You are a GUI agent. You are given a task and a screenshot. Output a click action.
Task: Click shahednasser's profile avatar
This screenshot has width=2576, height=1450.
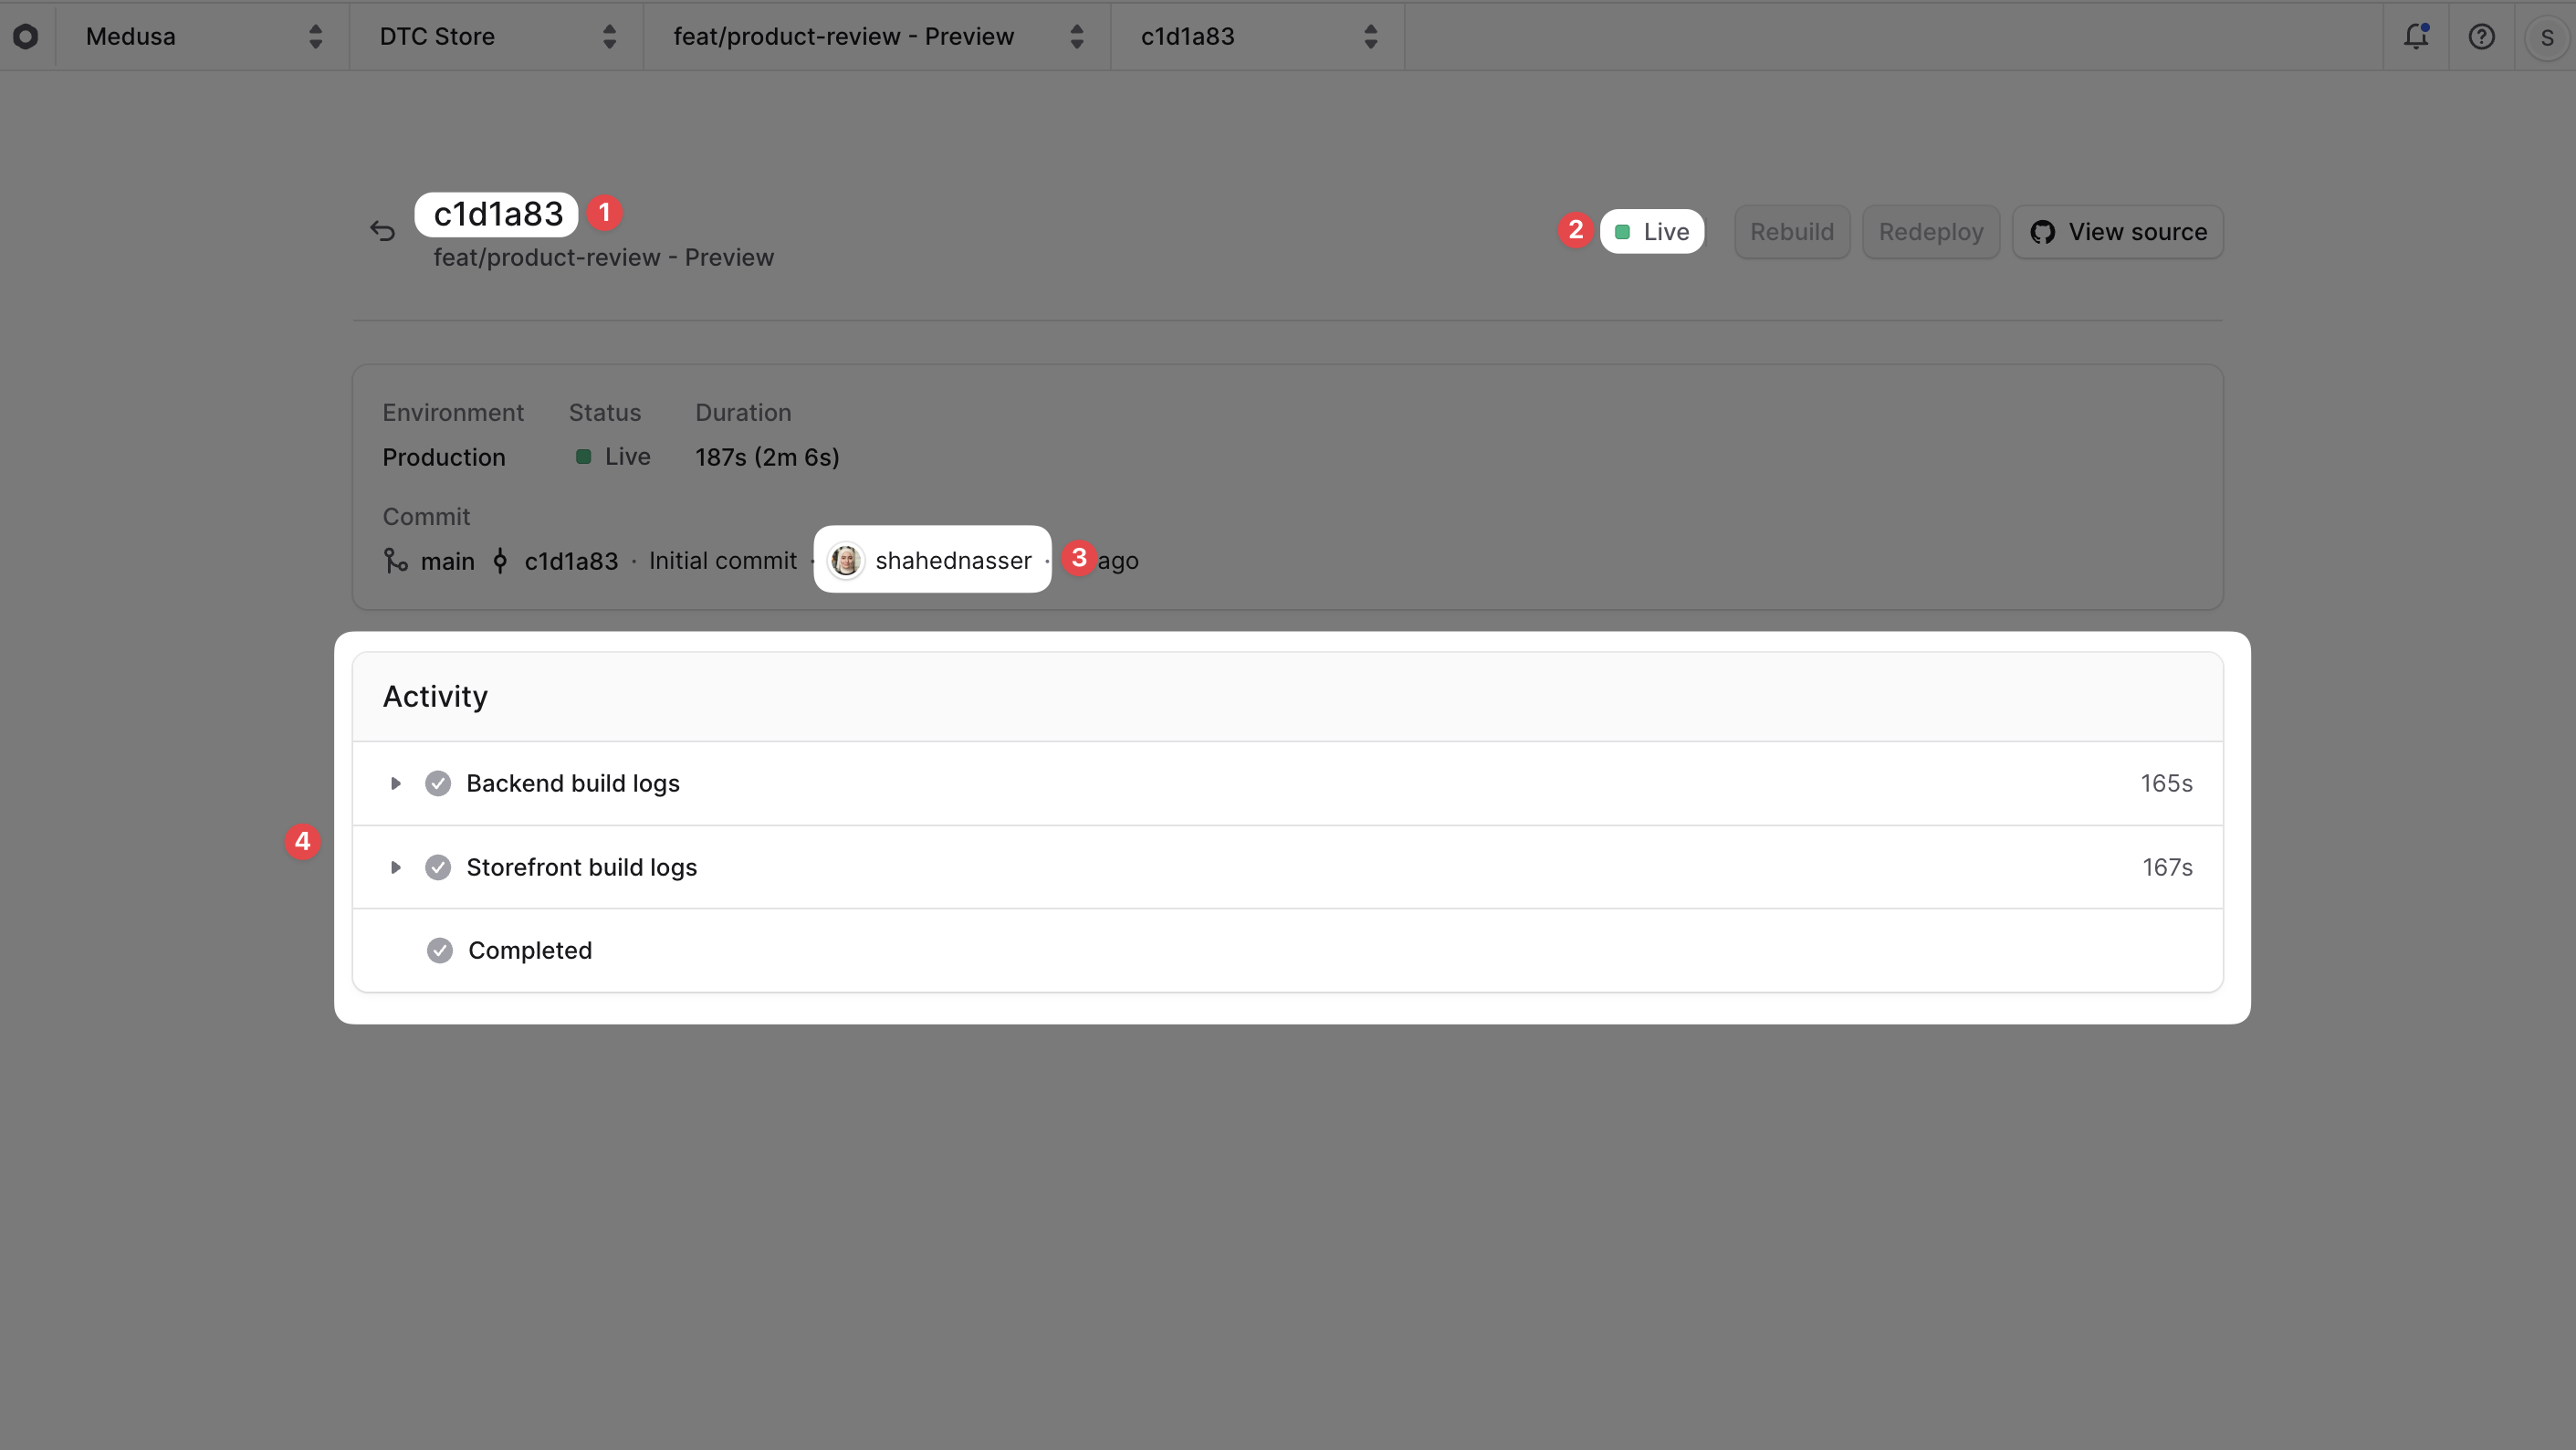click(x=846, y=560)
